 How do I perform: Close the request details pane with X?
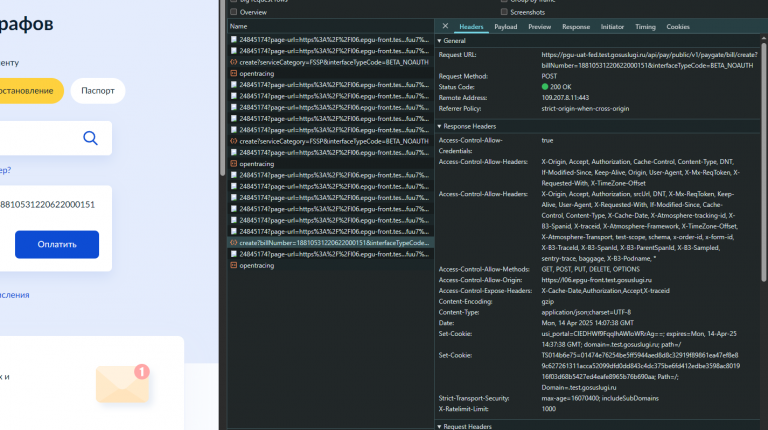[445, 26]
